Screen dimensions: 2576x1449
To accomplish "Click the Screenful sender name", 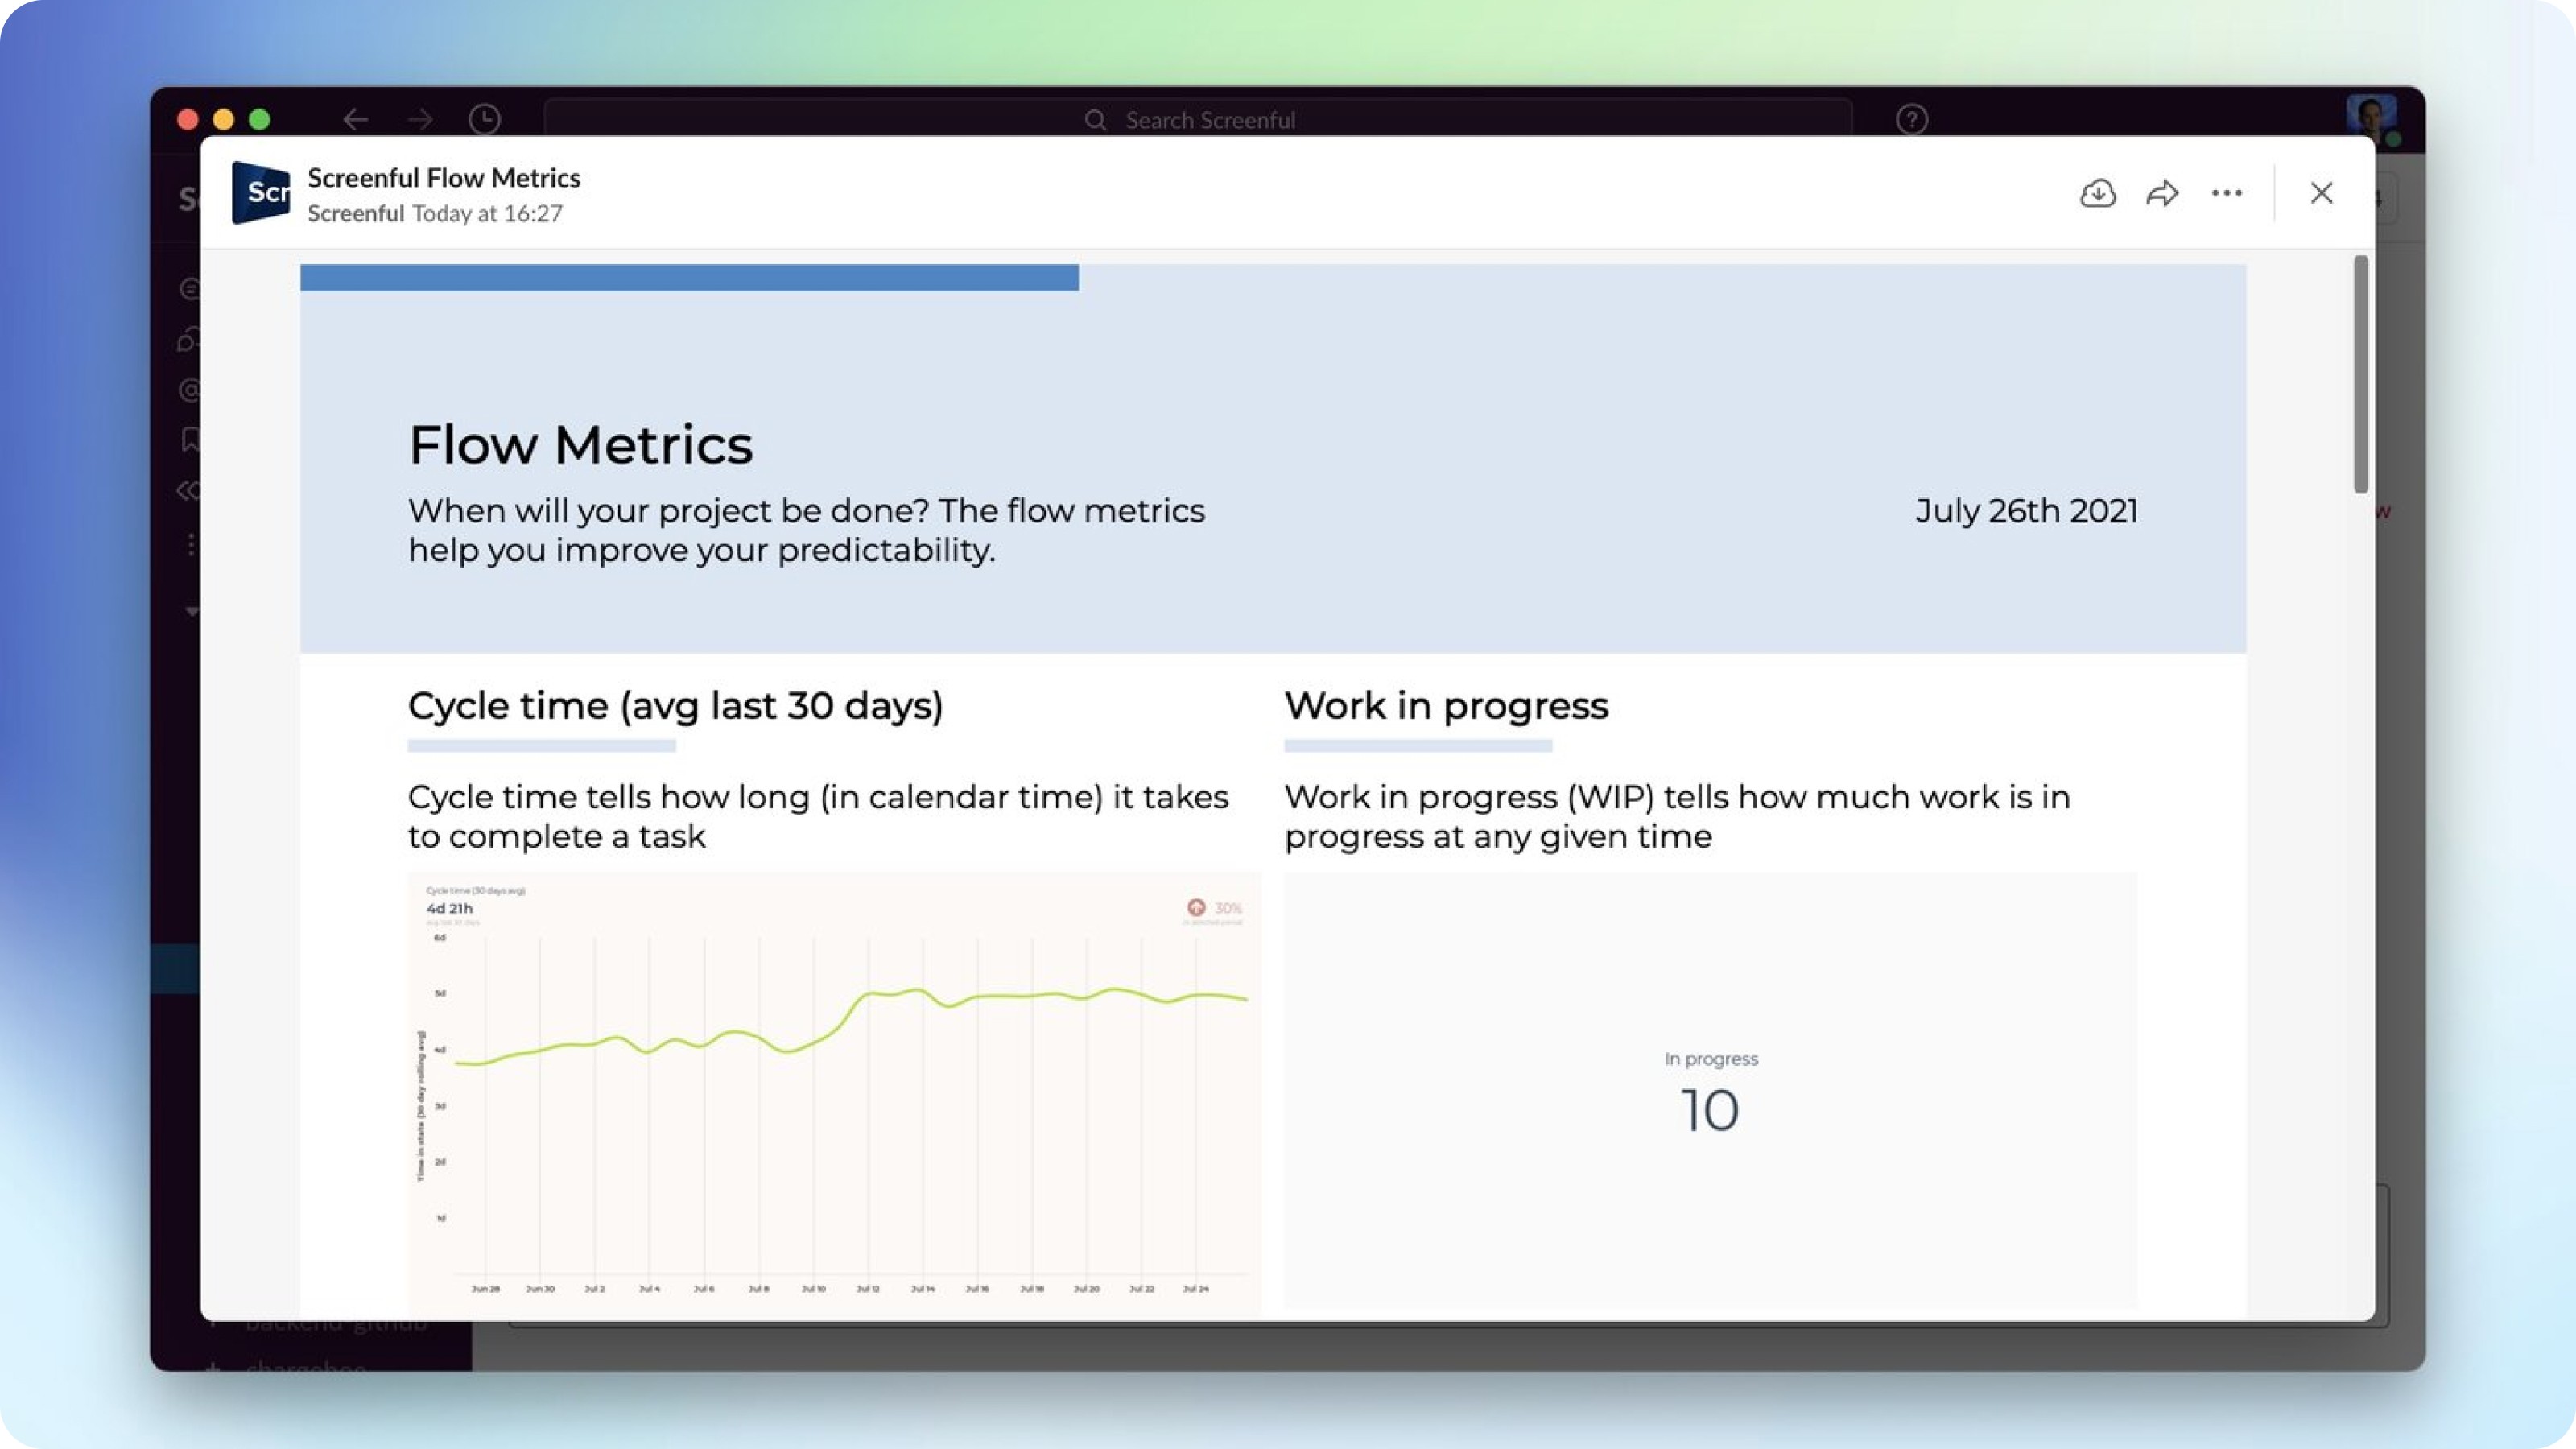I will pyautogui.click(x=355, y=213).
